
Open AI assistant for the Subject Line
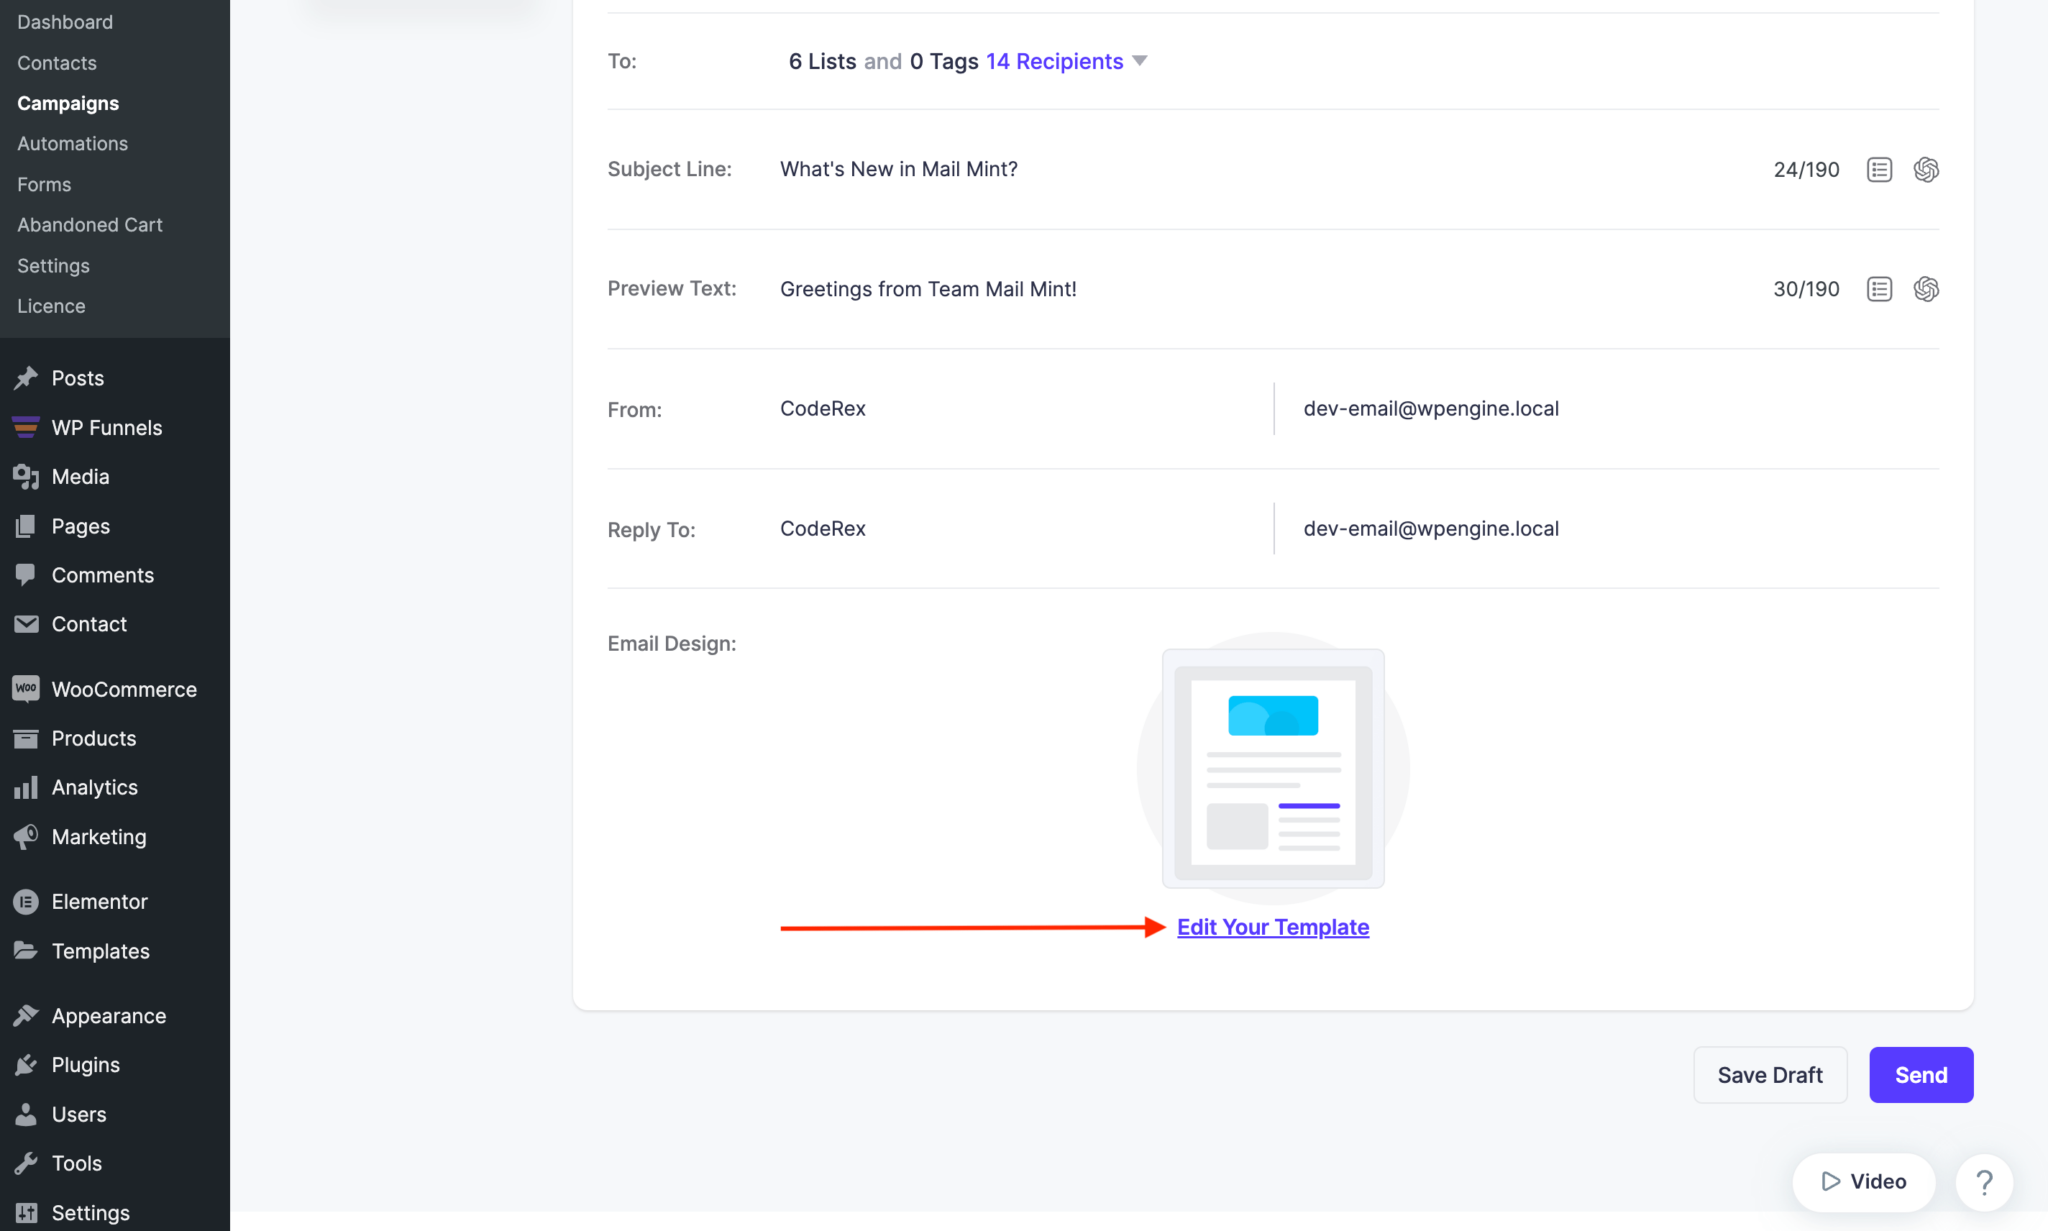click(x=1926, y=169)
